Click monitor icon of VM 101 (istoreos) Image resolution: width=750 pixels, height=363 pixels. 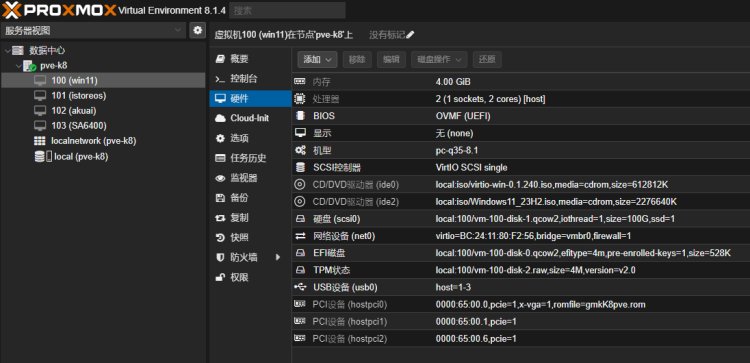40,96
